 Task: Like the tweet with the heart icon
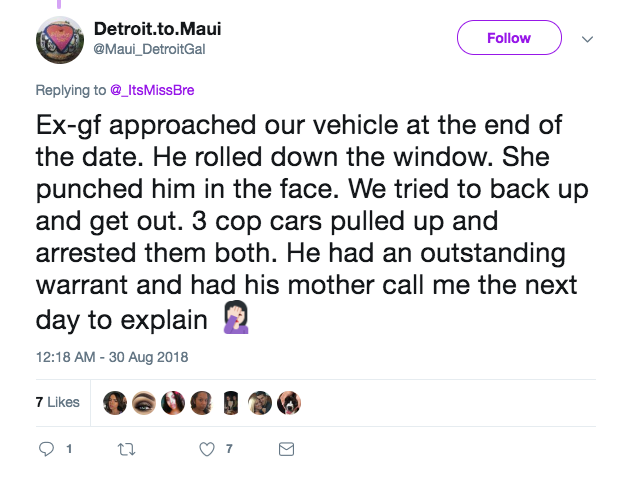(207, 449)
